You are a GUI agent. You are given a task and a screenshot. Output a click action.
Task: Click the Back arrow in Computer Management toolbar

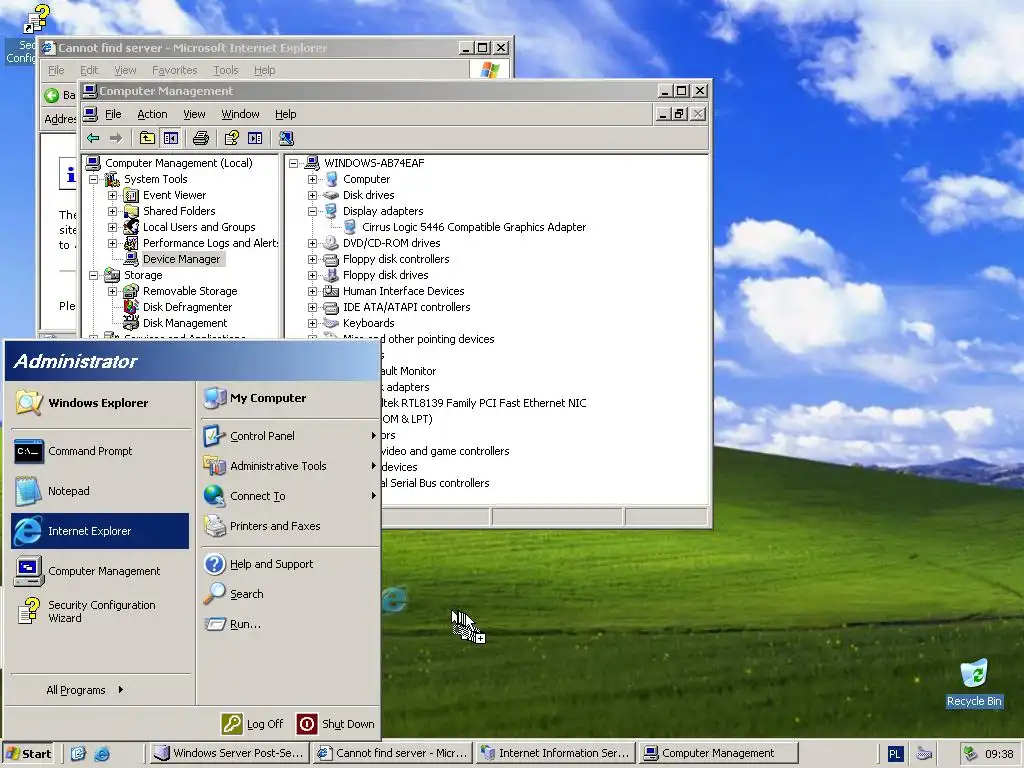93,138
